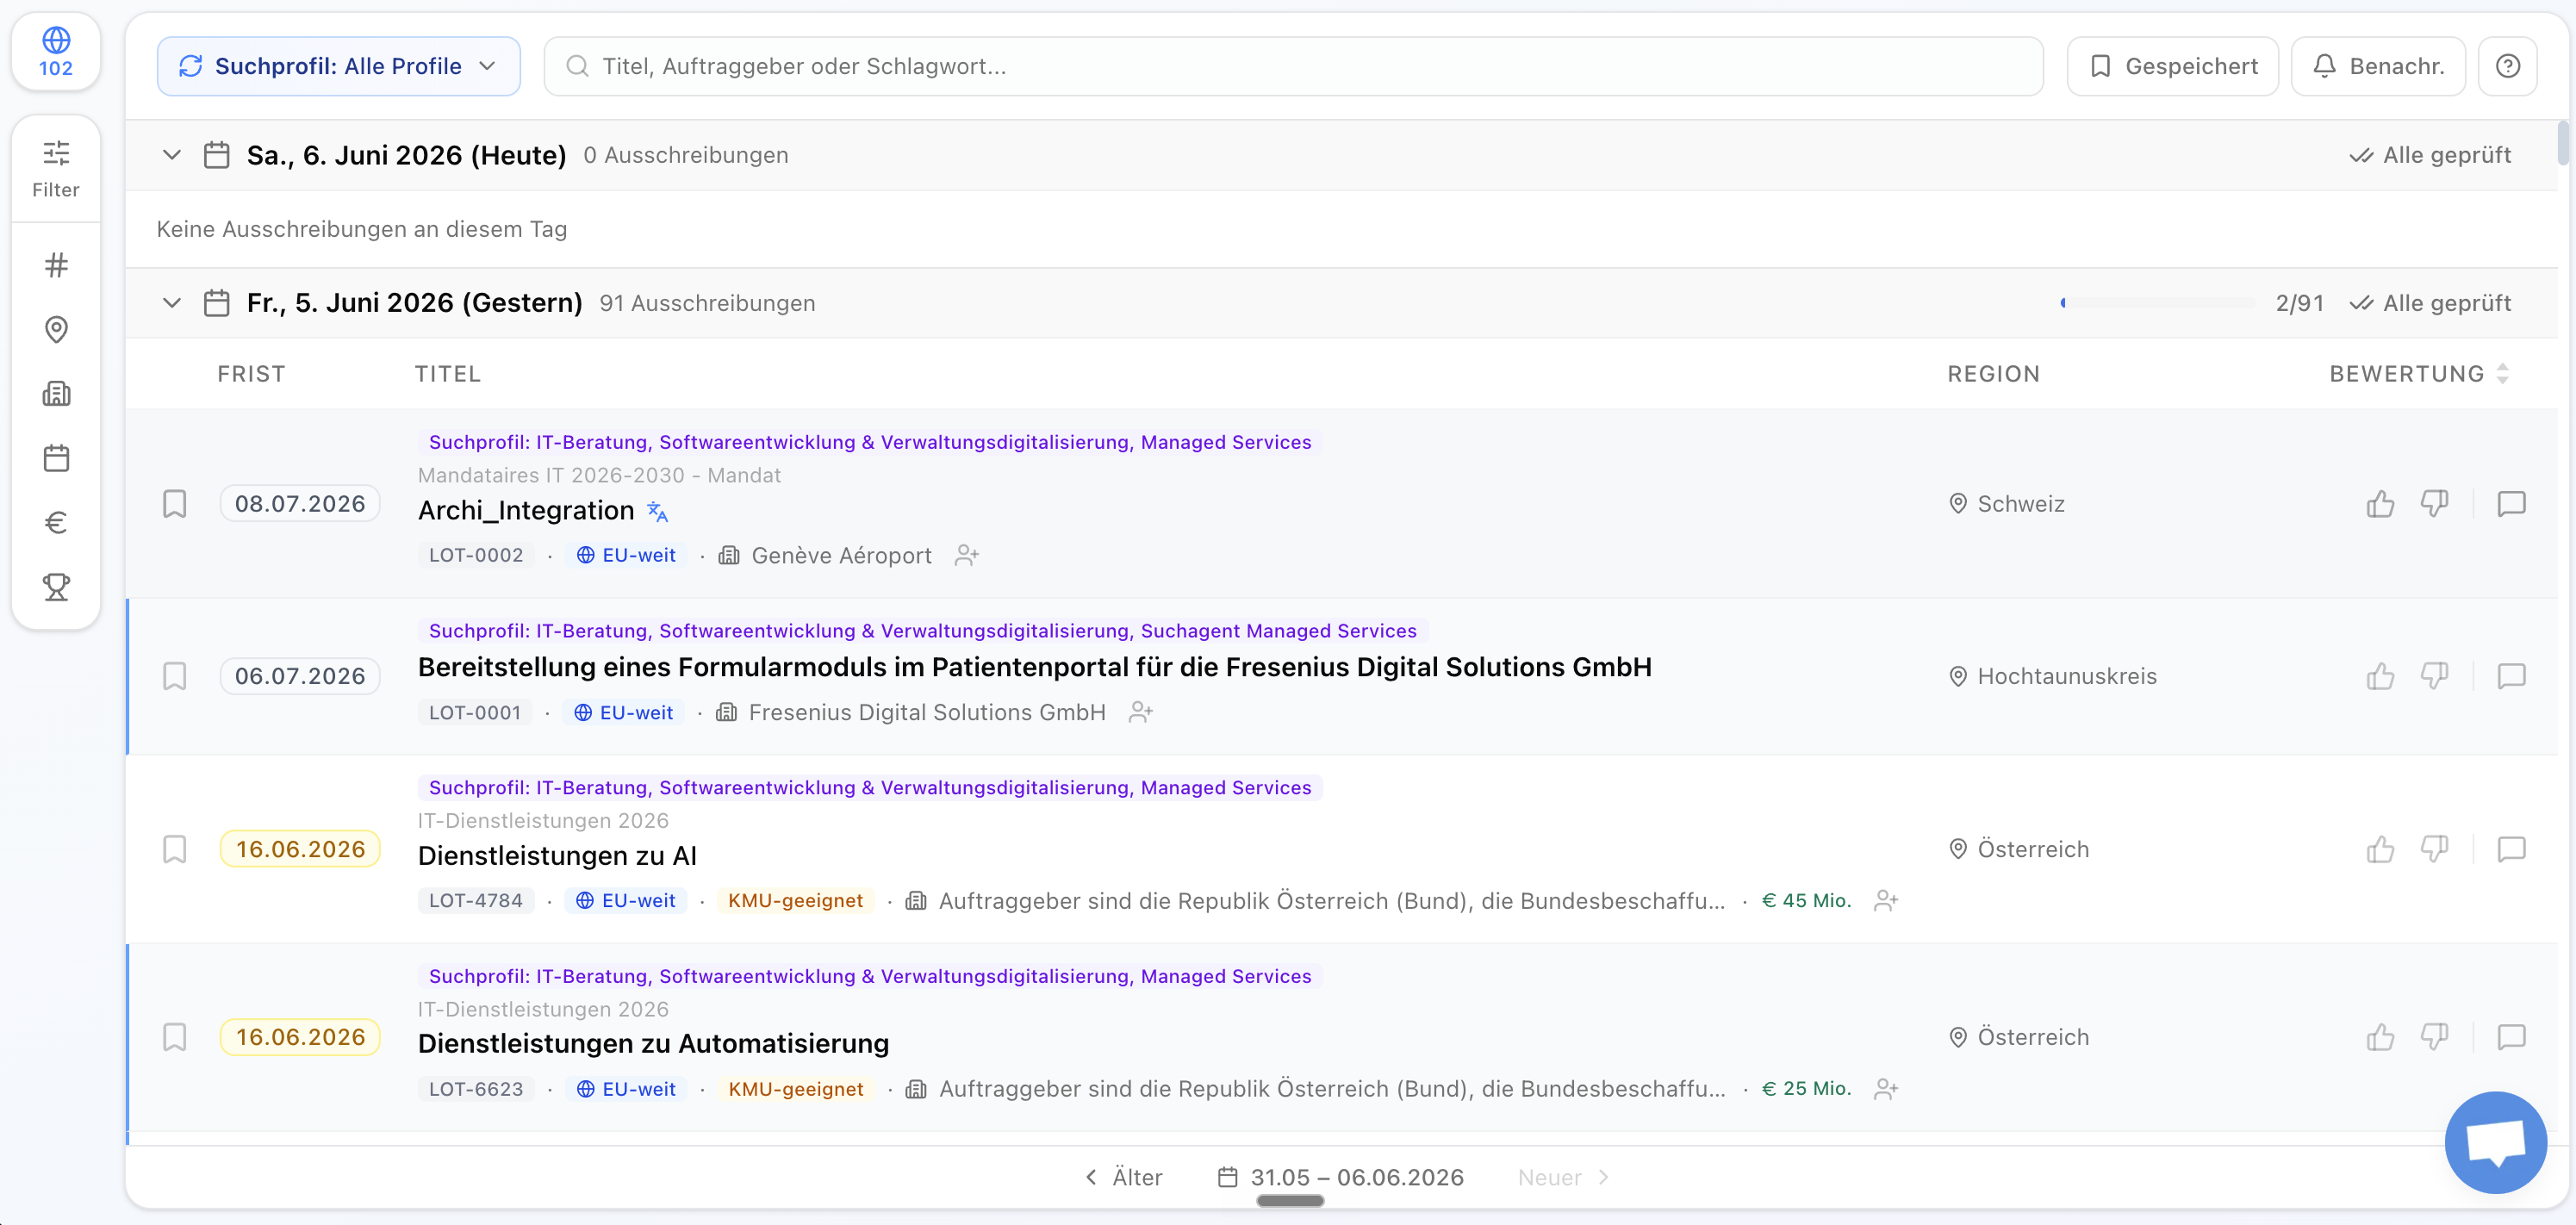Open the Filter panel in sidebar
The height and width of the screenshot is (1225, 2576).
pyautogui.click(x=56, y=169)
